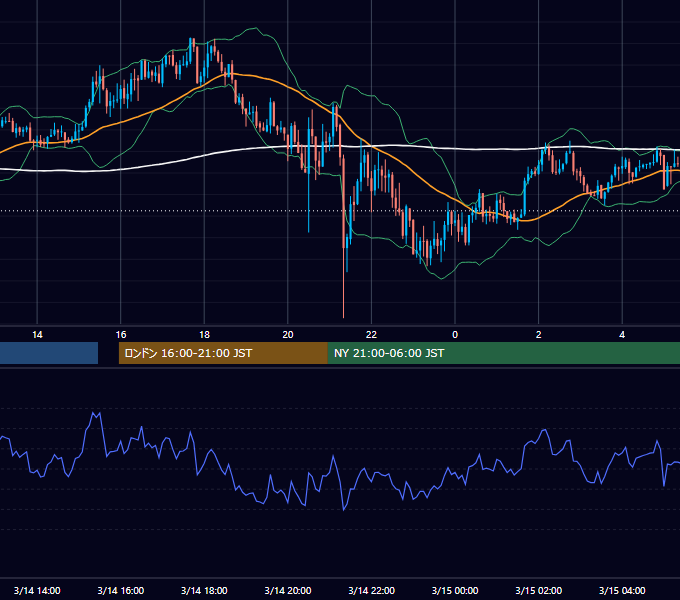Screen dimensions: 680x600
Task: Click the 22 hour label on chart axis
Action: coord(371,335)
